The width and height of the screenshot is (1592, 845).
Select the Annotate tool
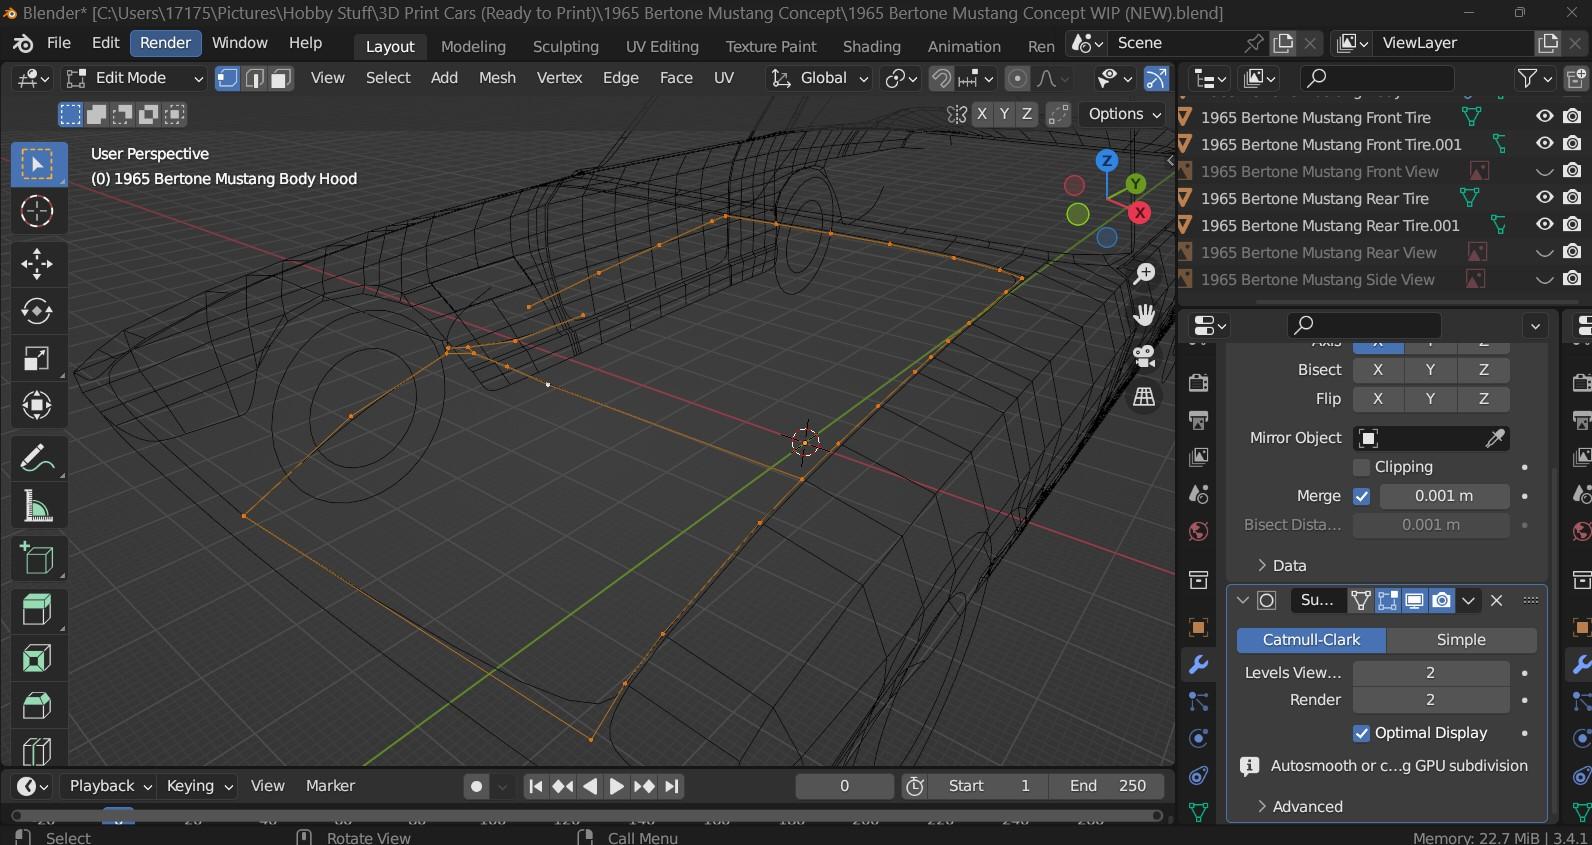tap(38, 459)
